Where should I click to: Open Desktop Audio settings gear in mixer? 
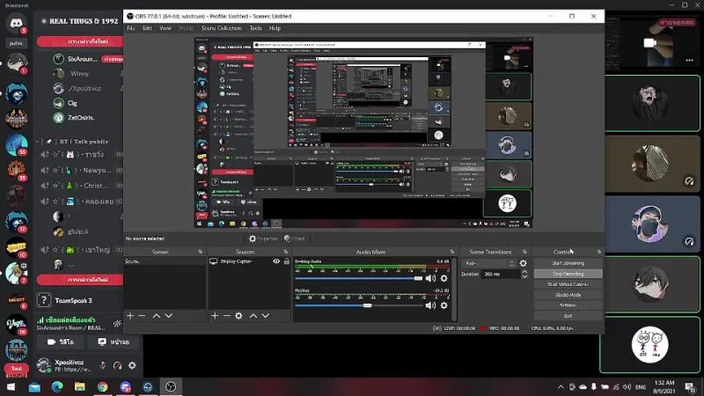coord(444,278)
